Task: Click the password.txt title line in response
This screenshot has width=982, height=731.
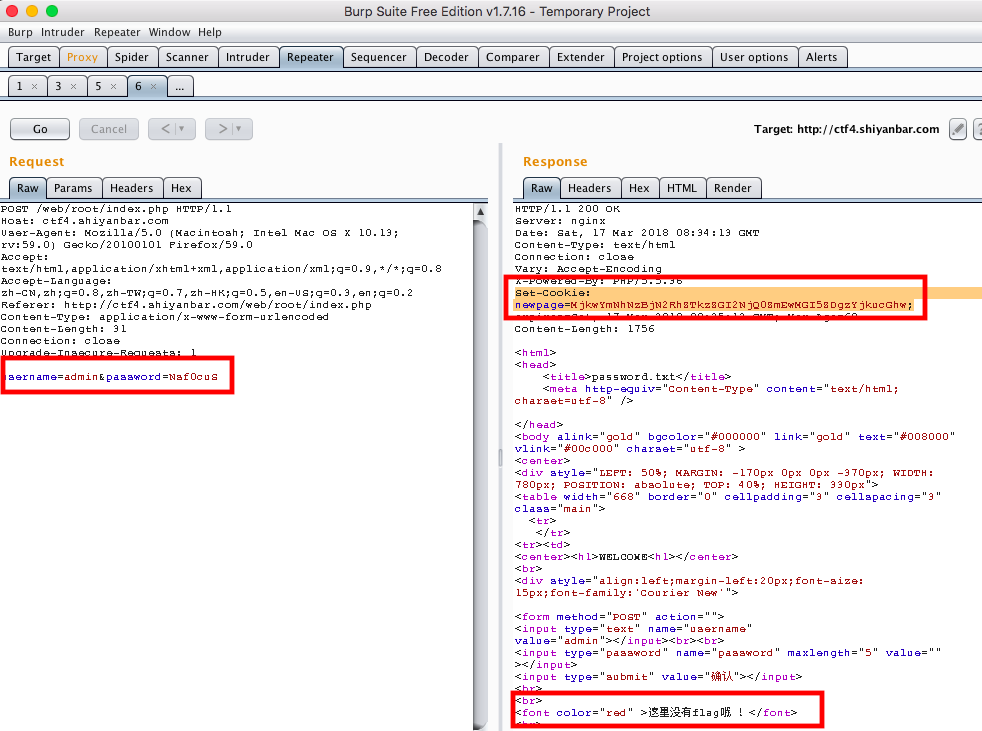Action: tap(636, 376)
